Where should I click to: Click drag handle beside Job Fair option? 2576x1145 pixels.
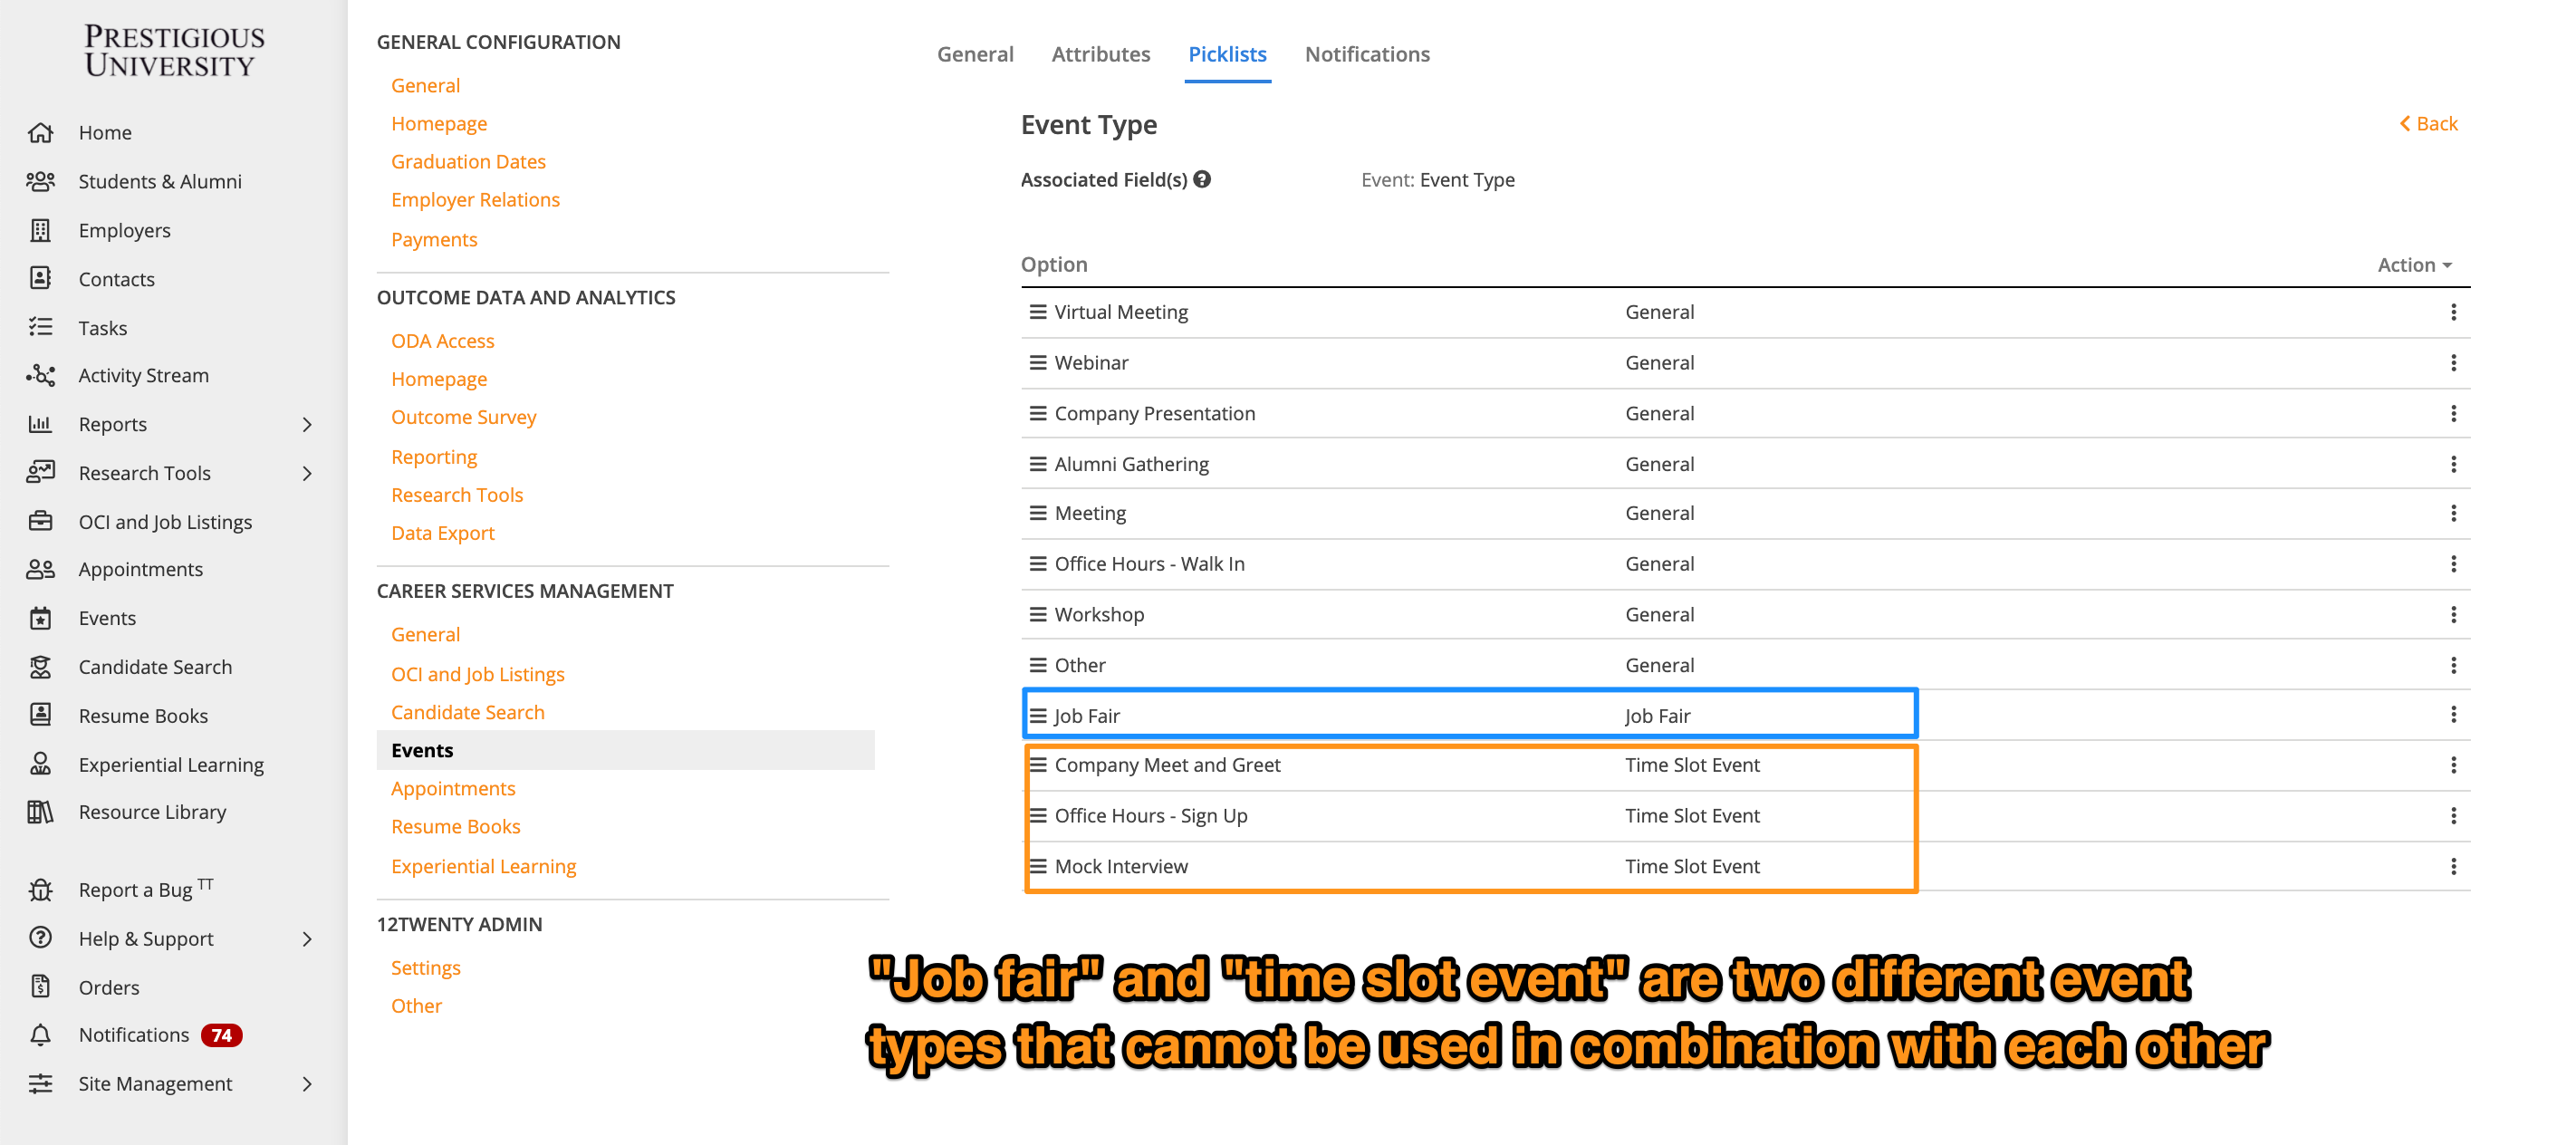pos(1037,716)
